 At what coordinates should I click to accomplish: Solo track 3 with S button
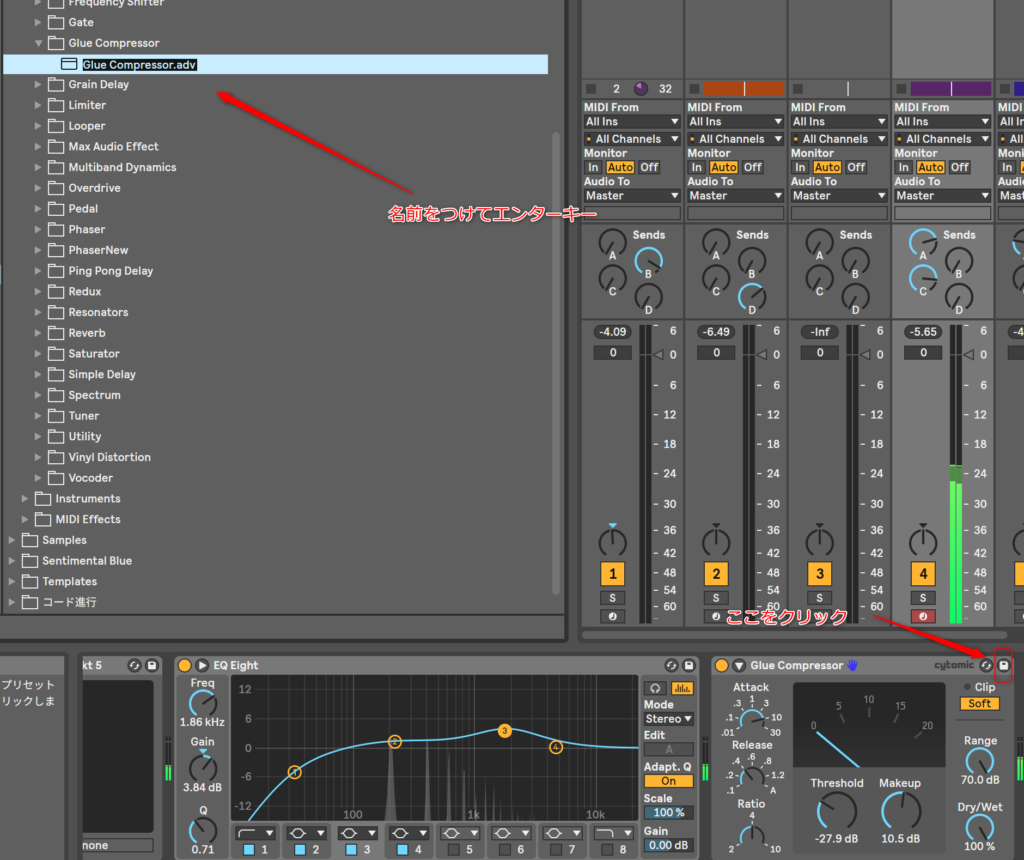point(820,598)
